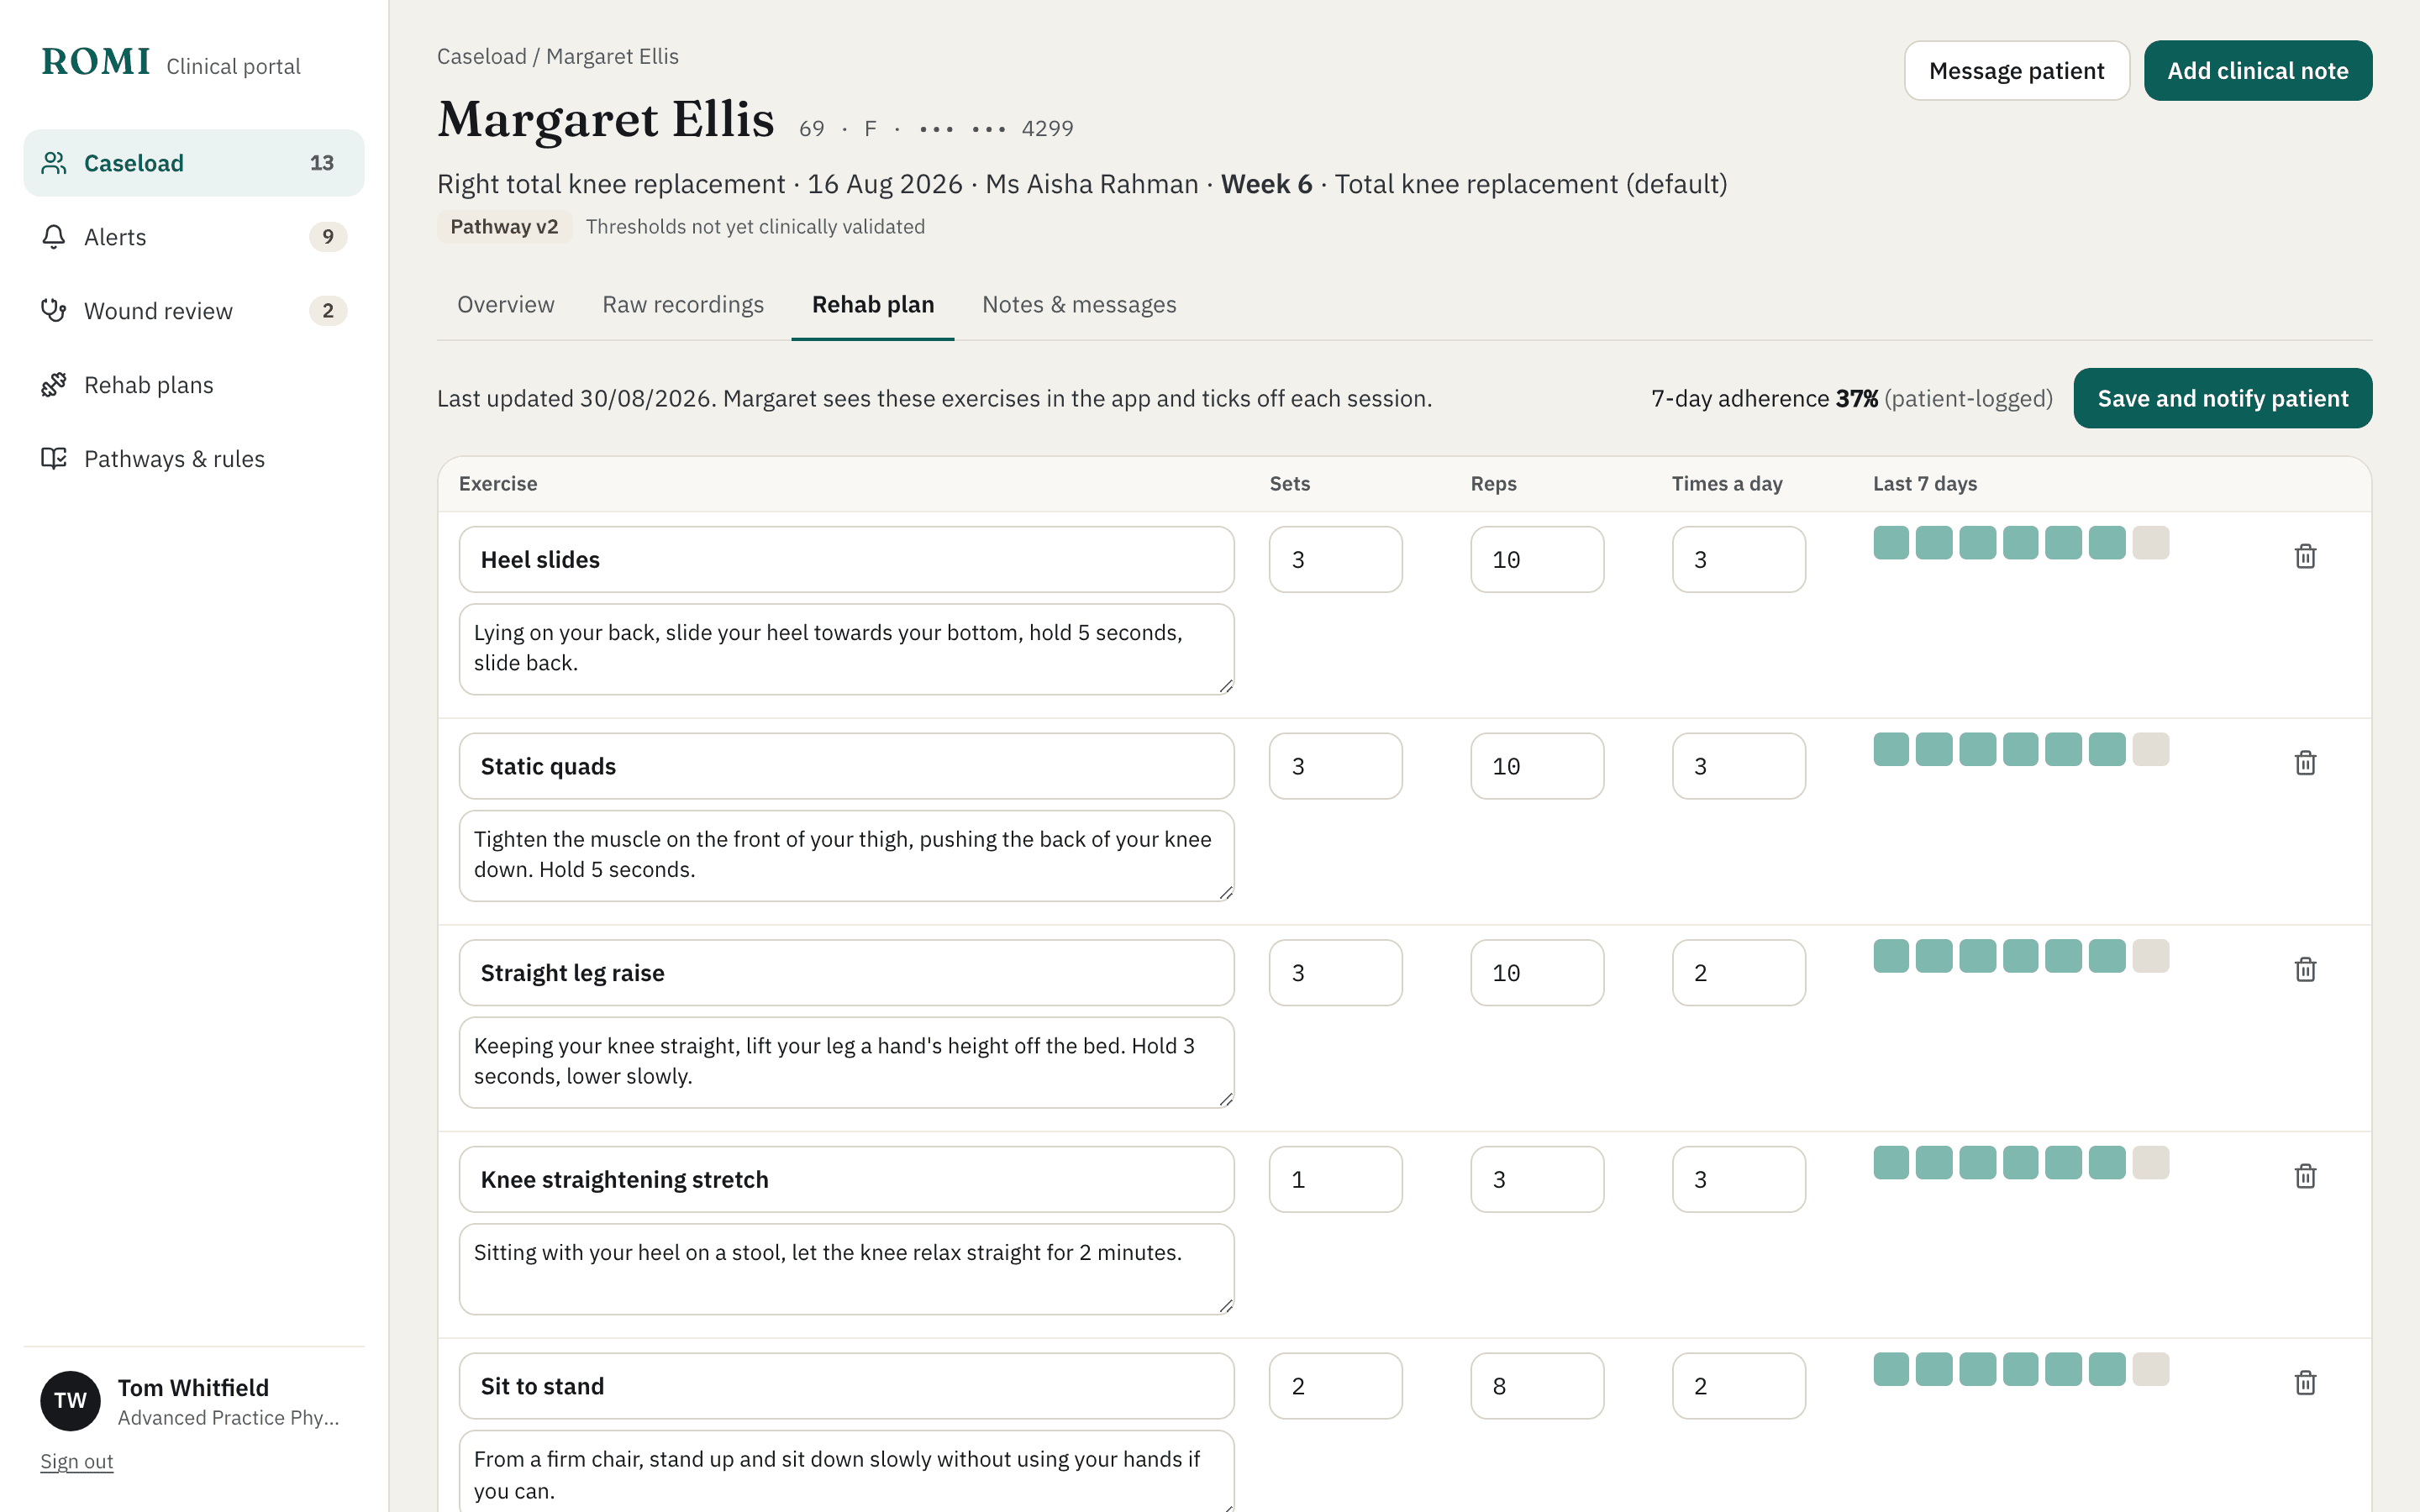Click the Wound review stethoscope icon
Image resolution: width=2420 pixels, height=1512 pixels.
point(54,311)
